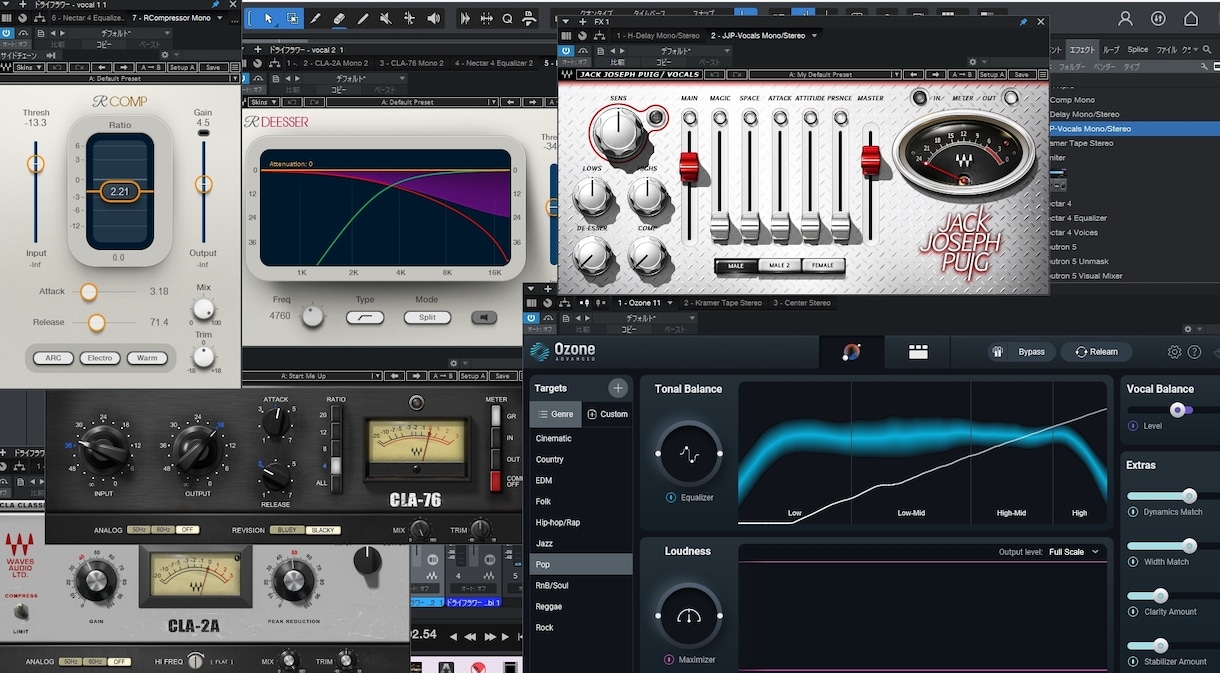Open Ozone Assistant view icon
Viewport: 1220px width, 673px height.
(851, 352)
